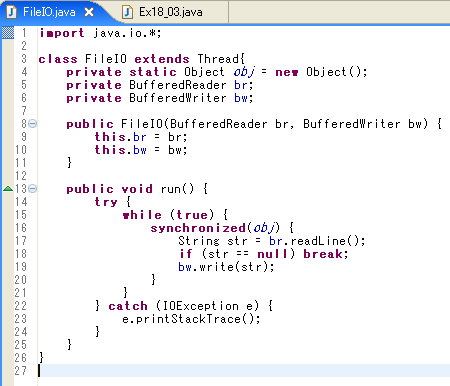Click the catch keyword on line 22
The height and width of the screenshot is (386, 450).
(x=128, y=306)
